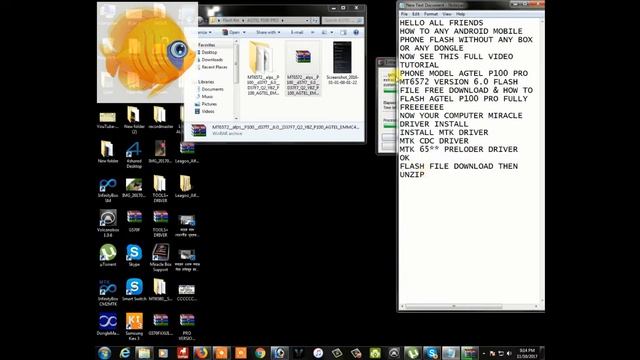Click the Windows Start button
This screenshot has width=640, height=360.
tap(104, 353)
